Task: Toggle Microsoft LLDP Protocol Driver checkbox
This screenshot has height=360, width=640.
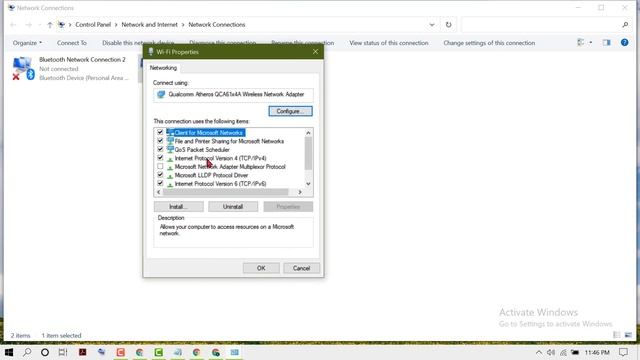Action: [160, 175]
